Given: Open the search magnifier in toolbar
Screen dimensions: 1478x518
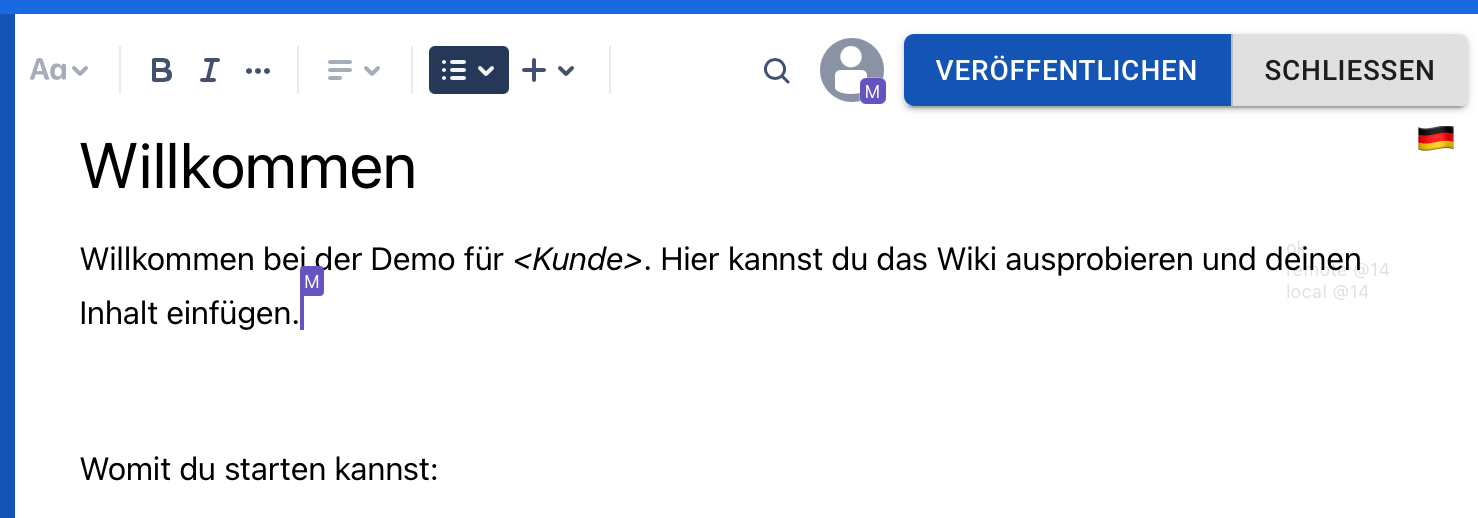Looking at the screenshot, I should coord(776,71).
